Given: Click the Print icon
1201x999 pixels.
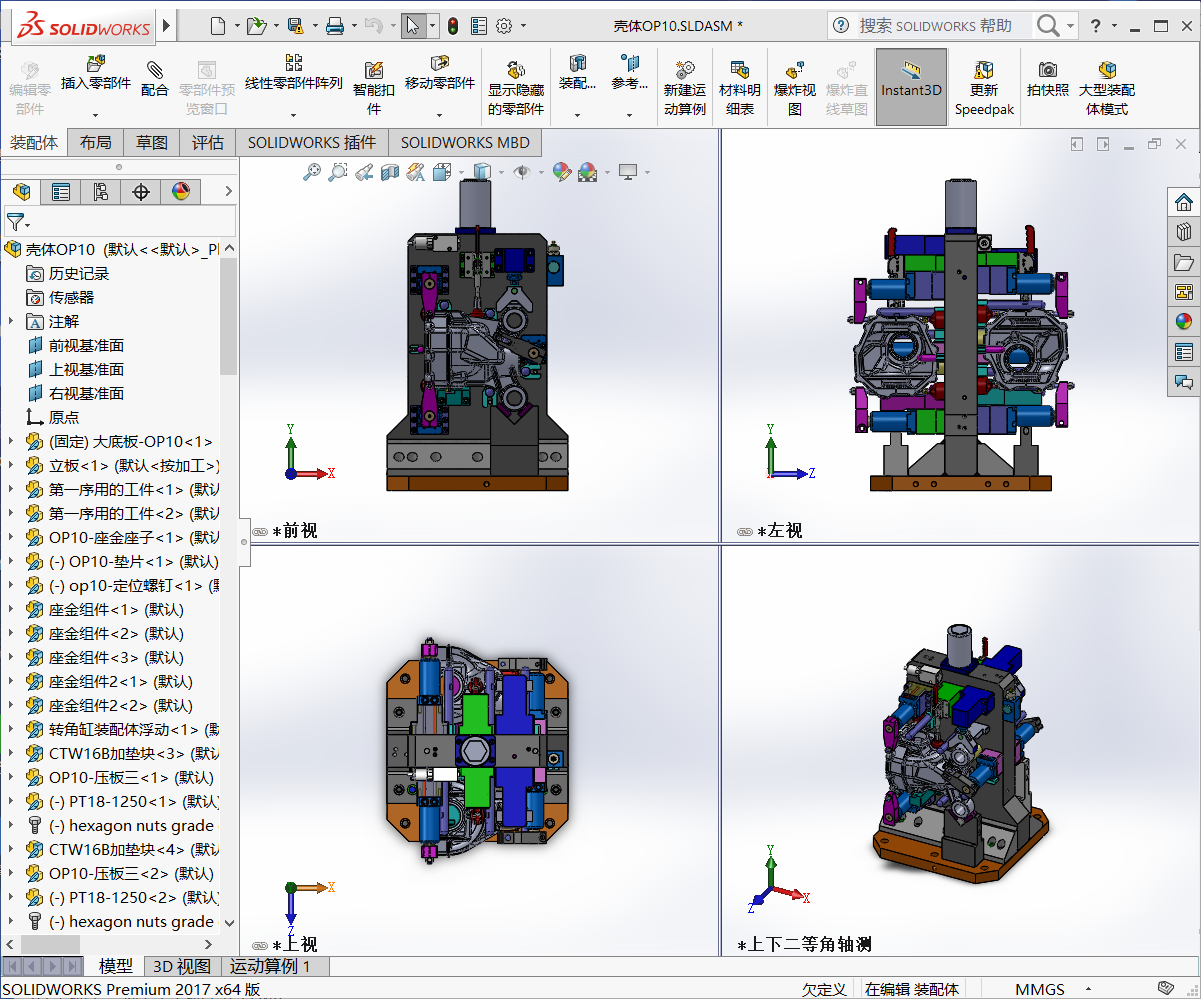Looking at the screenshot, I should 336,26.
